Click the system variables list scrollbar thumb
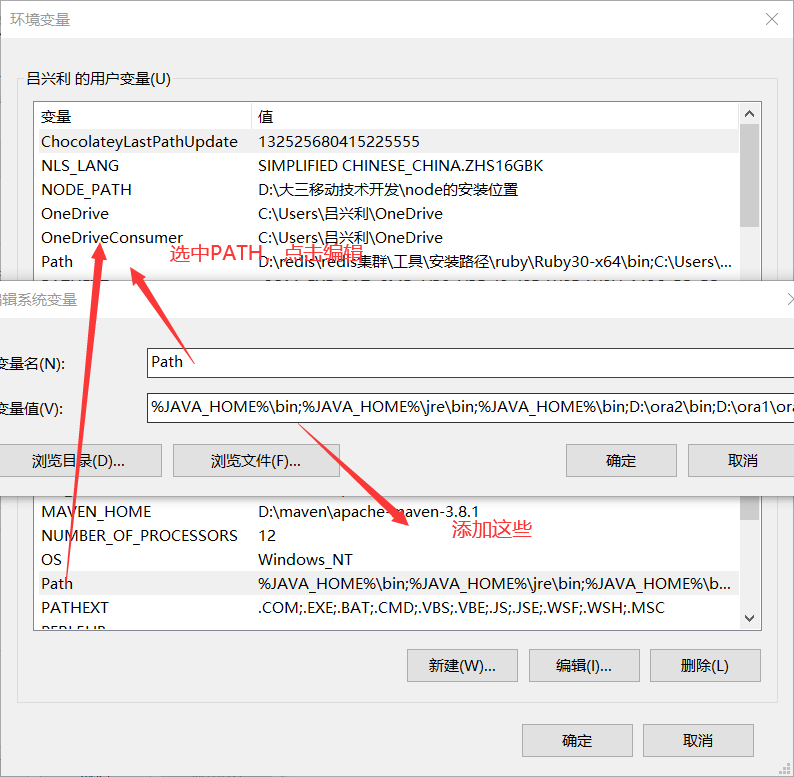The width and height of the screenshot is (794, 777). tap(749, 508)
